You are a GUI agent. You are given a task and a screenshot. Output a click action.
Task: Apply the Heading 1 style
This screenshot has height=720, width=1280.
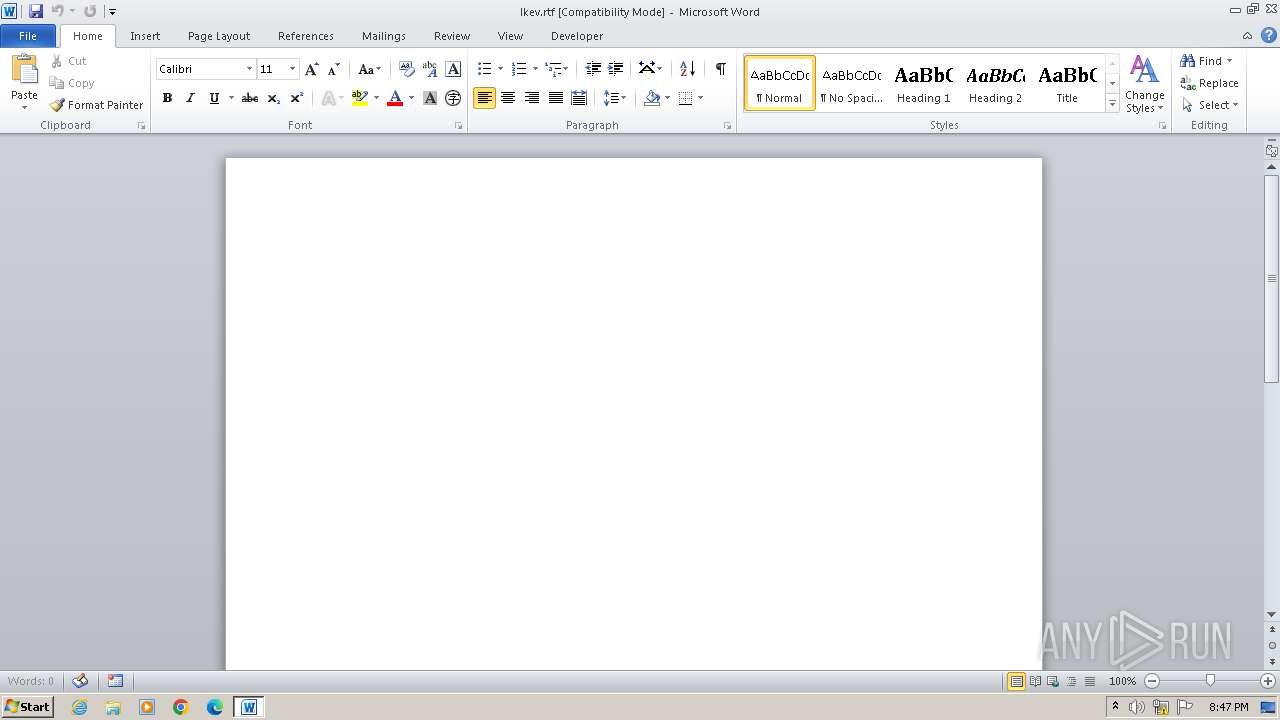point(923,83)
